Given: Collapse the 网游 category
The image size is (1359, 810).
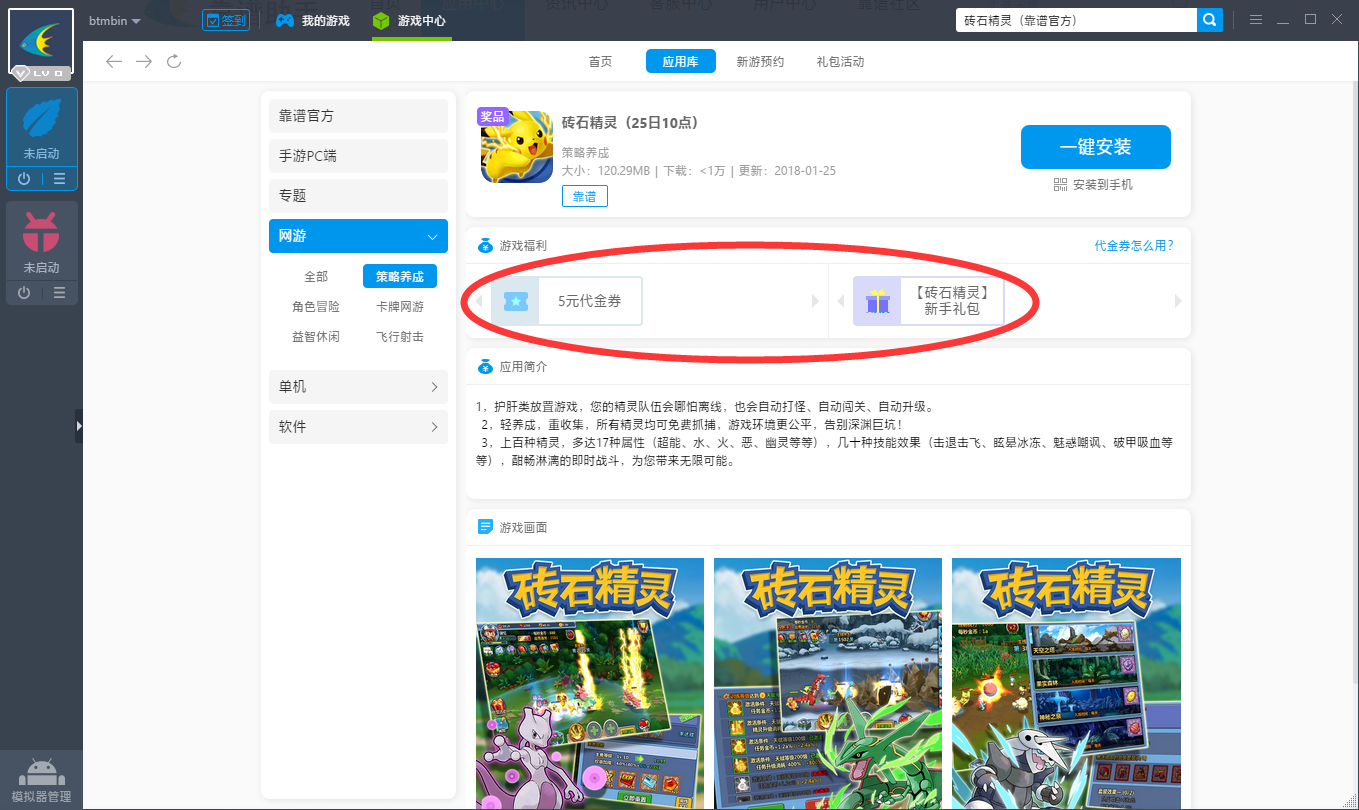Looking at the screenshot, I should point(358,236).
